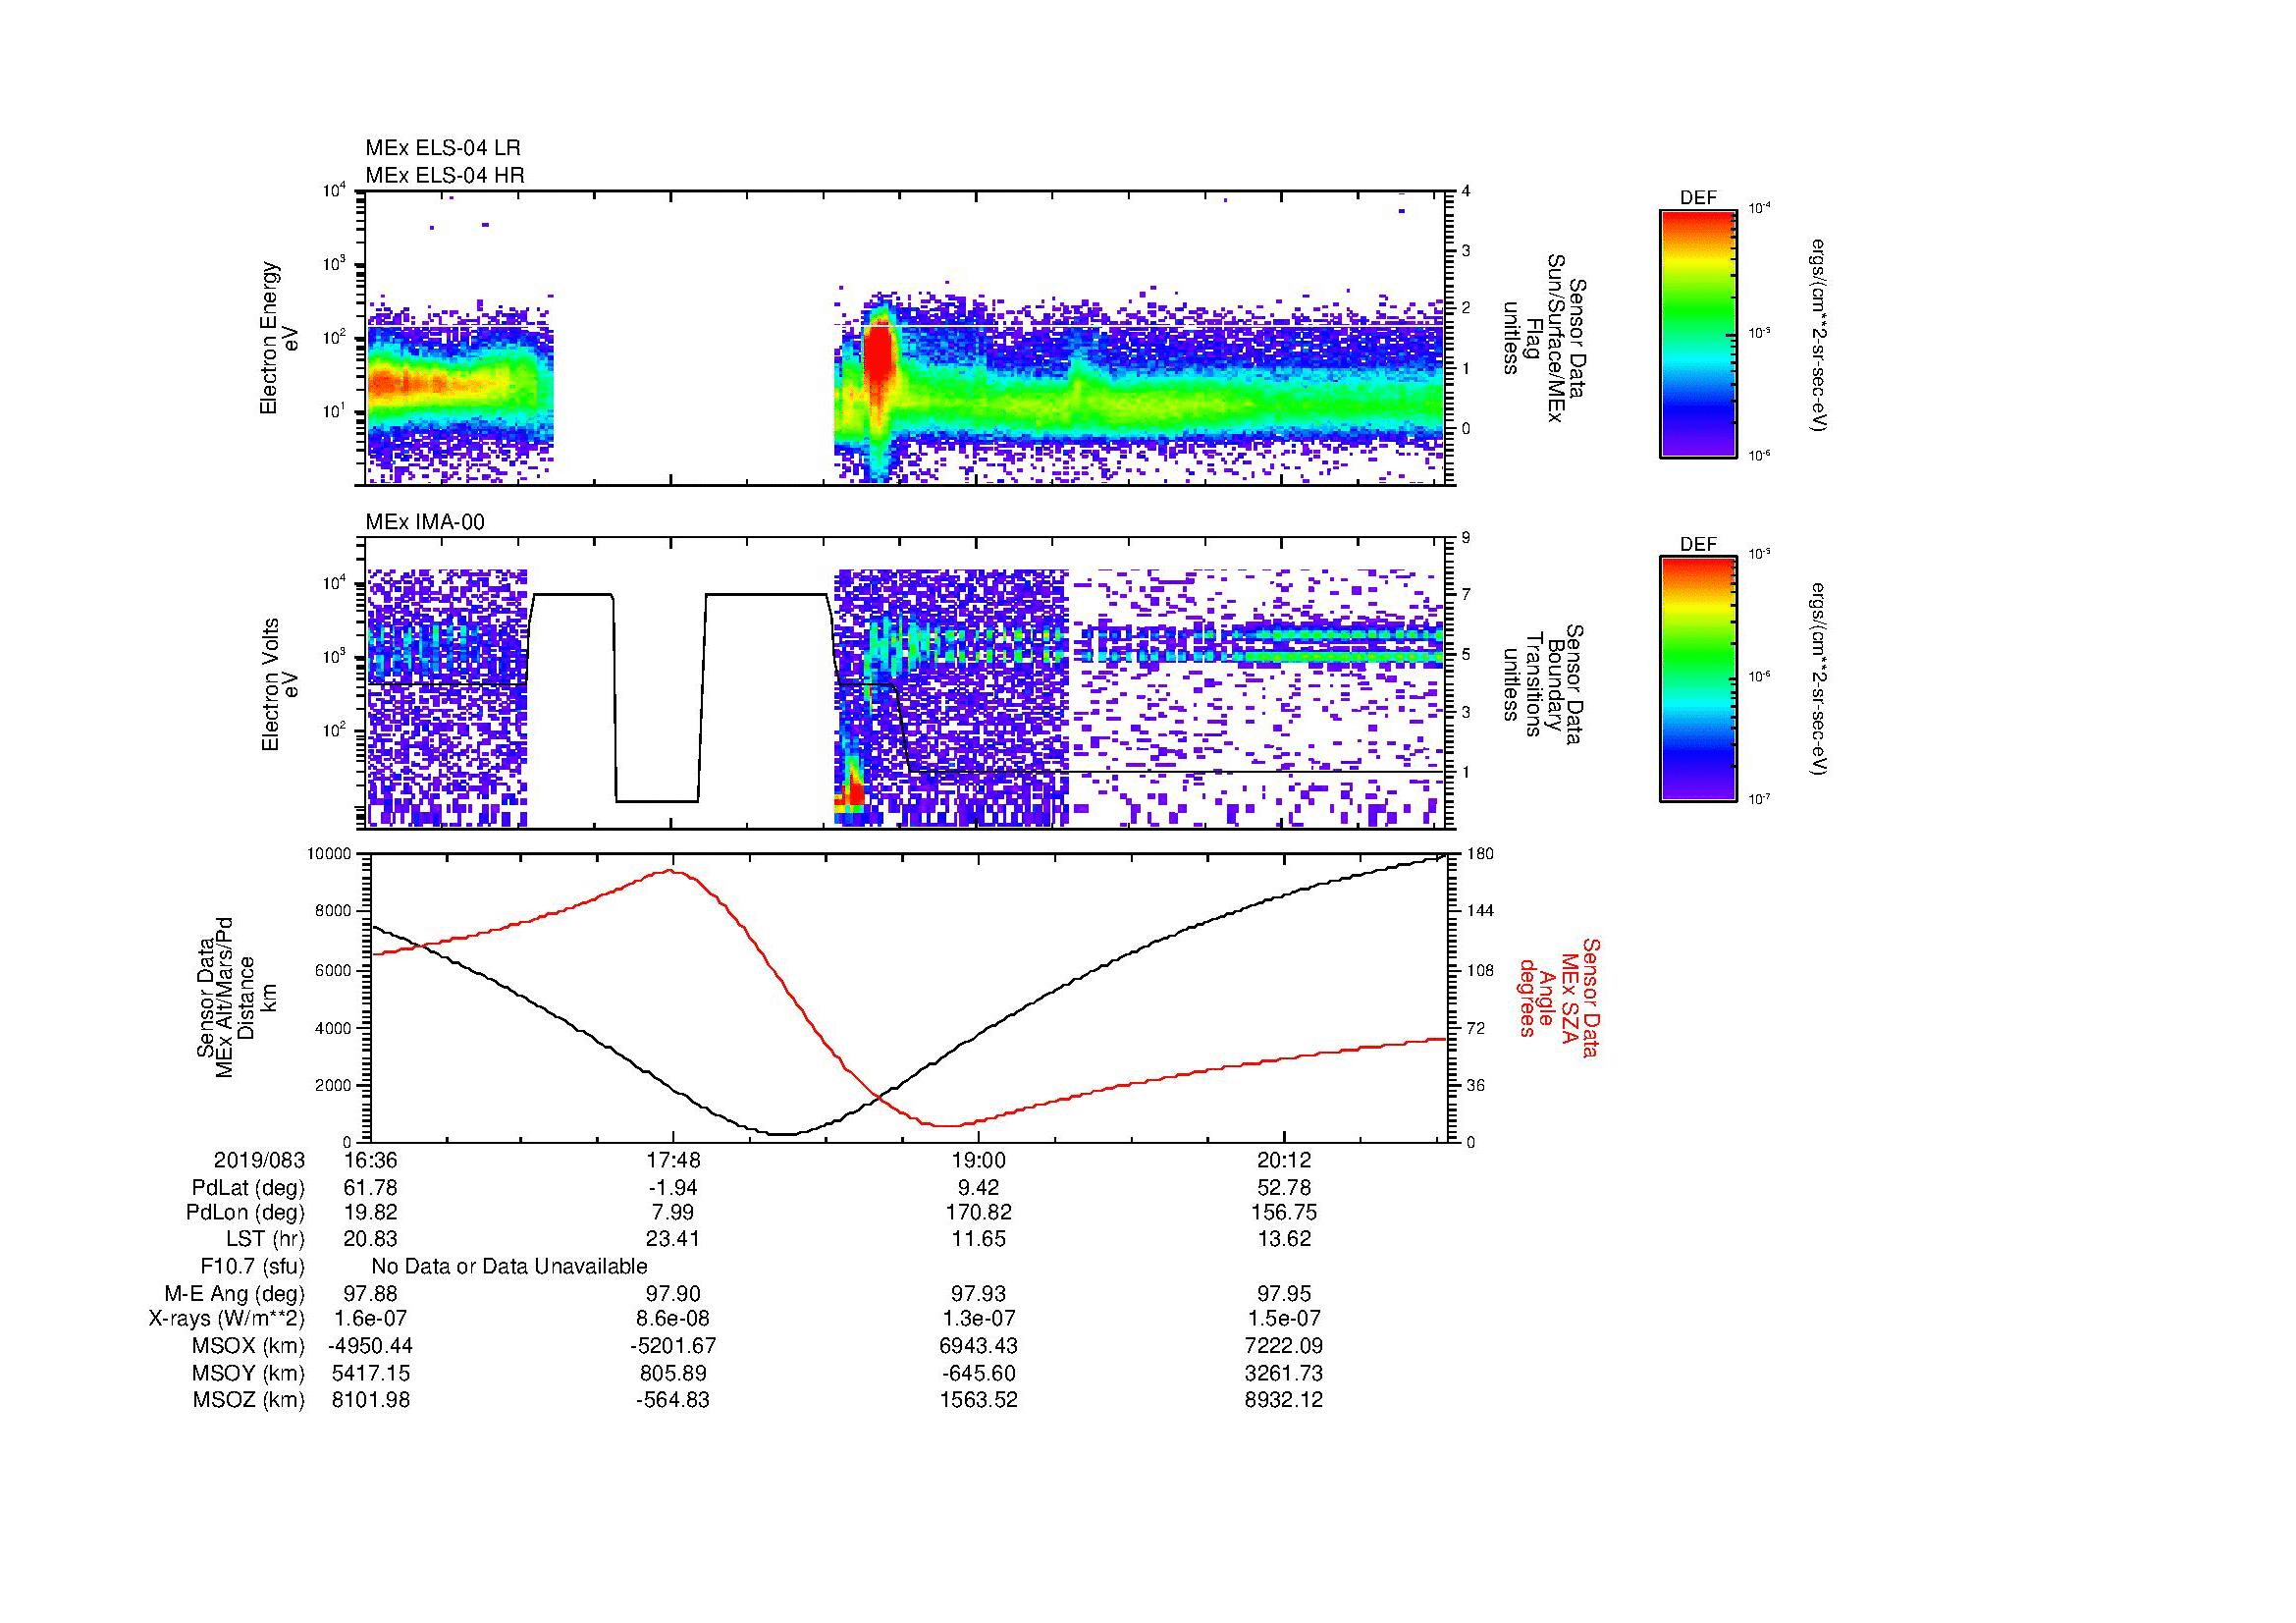Image resolution: width=2296 pixels, height=1623 pixels.
Task: Click the '180' tick on the SZA axis
Action: click(1480, 854)
